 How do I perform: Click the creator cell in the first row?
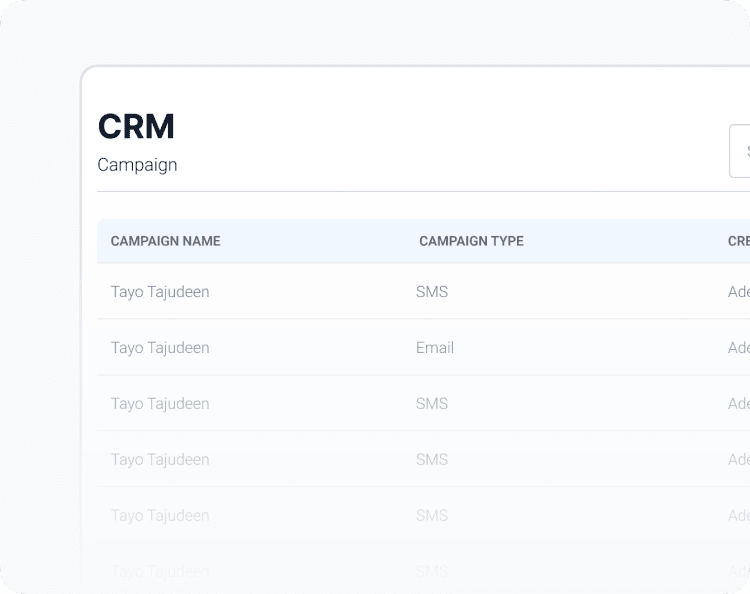click(739, 292)
